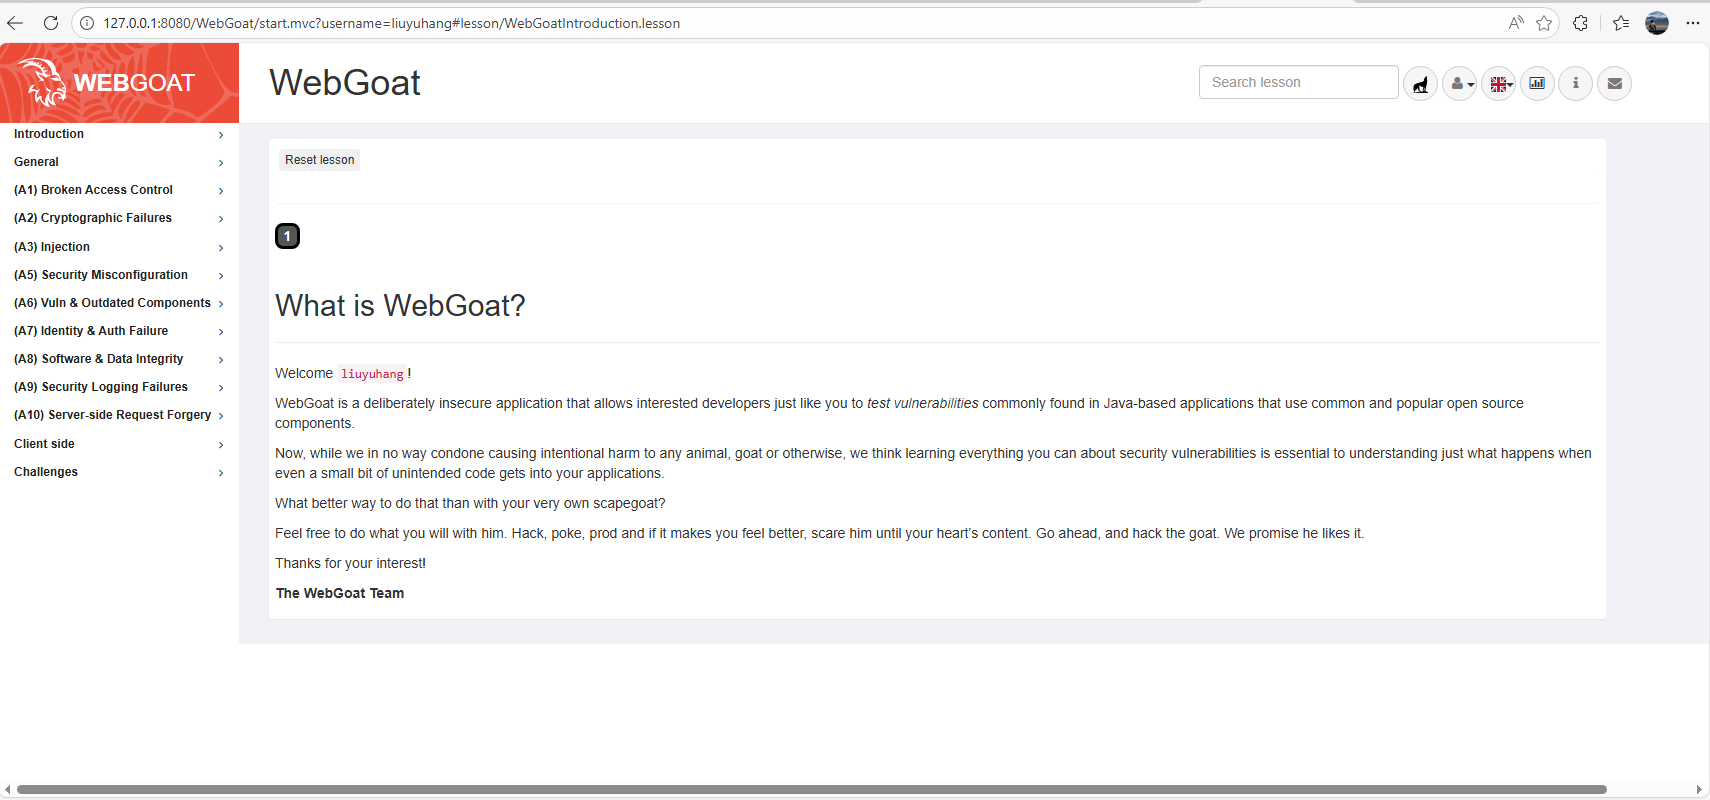Click the Read aloud icon in address bar
1710x800 pixels.
(1516, 23)
